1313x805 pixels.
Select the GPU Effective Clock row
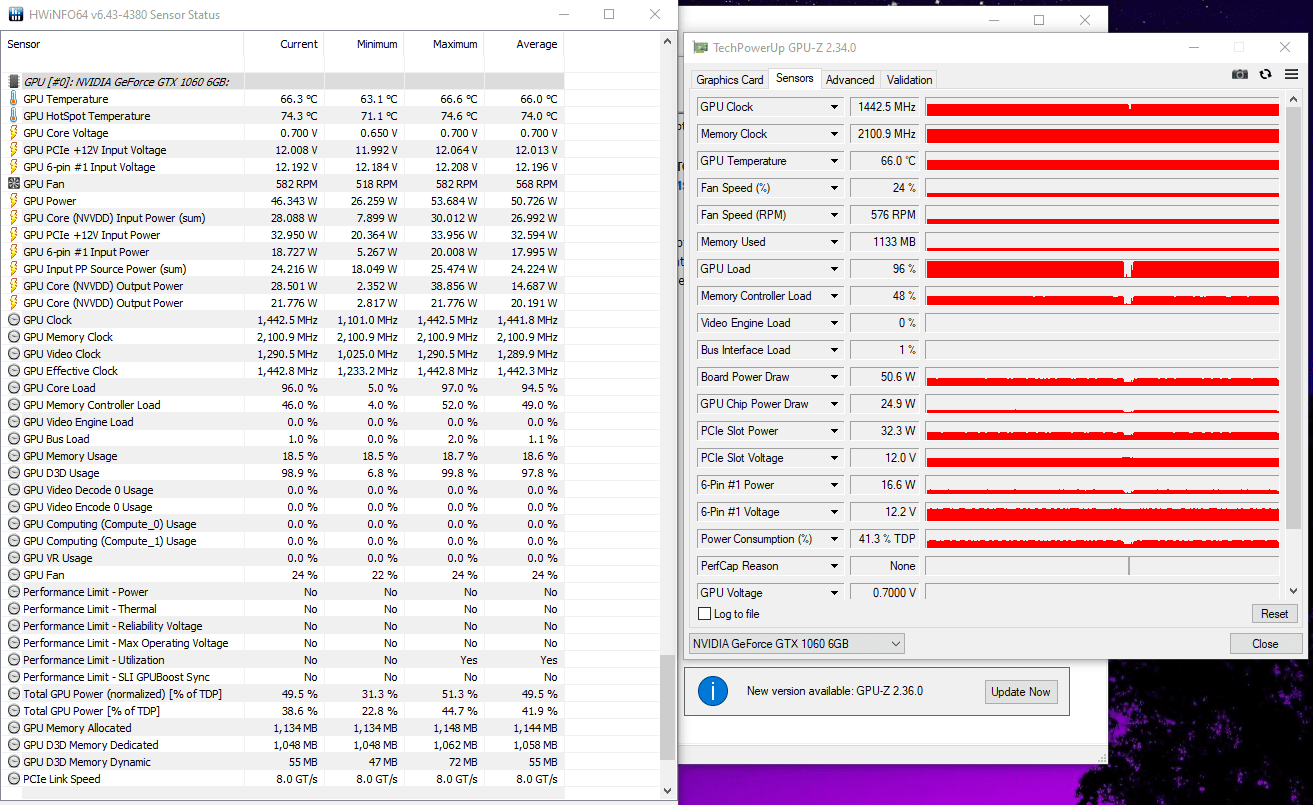tap(283, 371)
